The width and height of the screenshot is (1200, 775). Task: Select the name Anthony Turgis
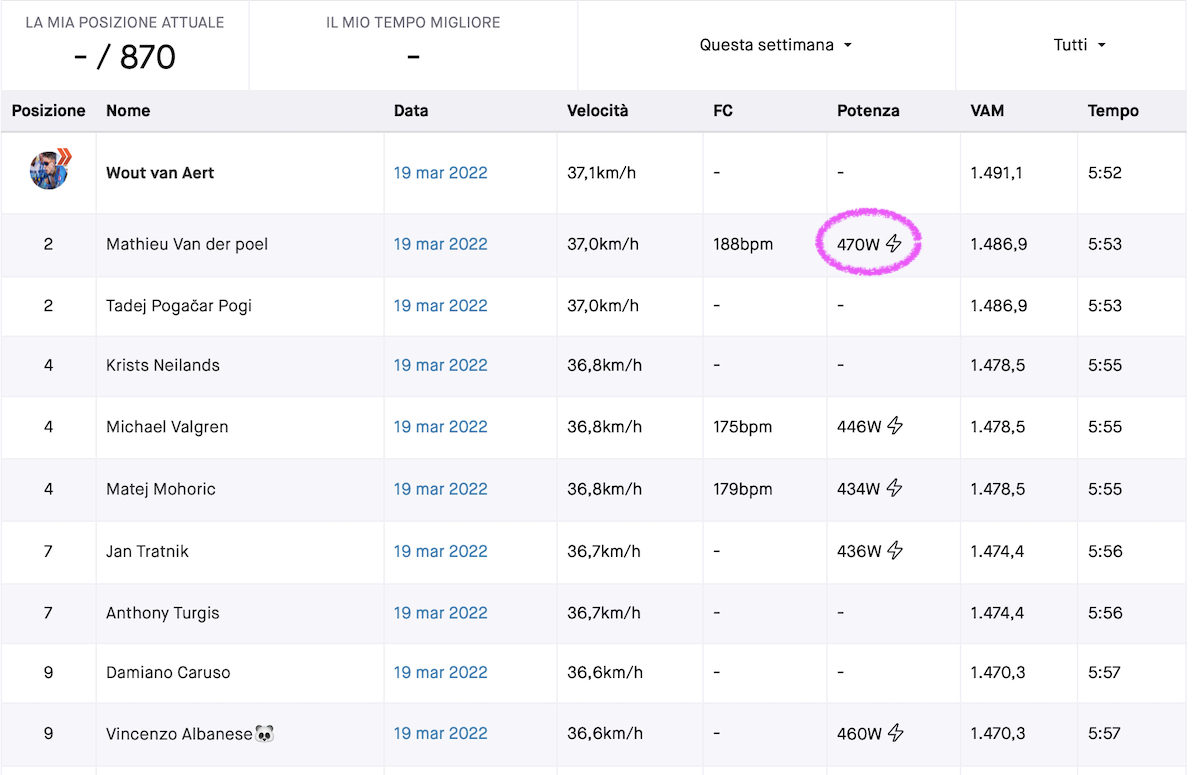click(x=163, y=613)
